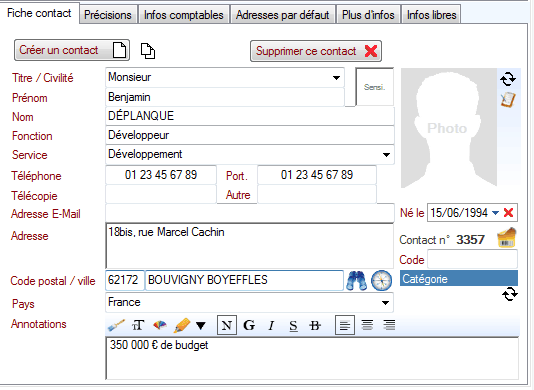Click the refresh icon below Catégorie
Image resolution: width=534 pixels, height=390 pixels.
[x=510, y=294]
